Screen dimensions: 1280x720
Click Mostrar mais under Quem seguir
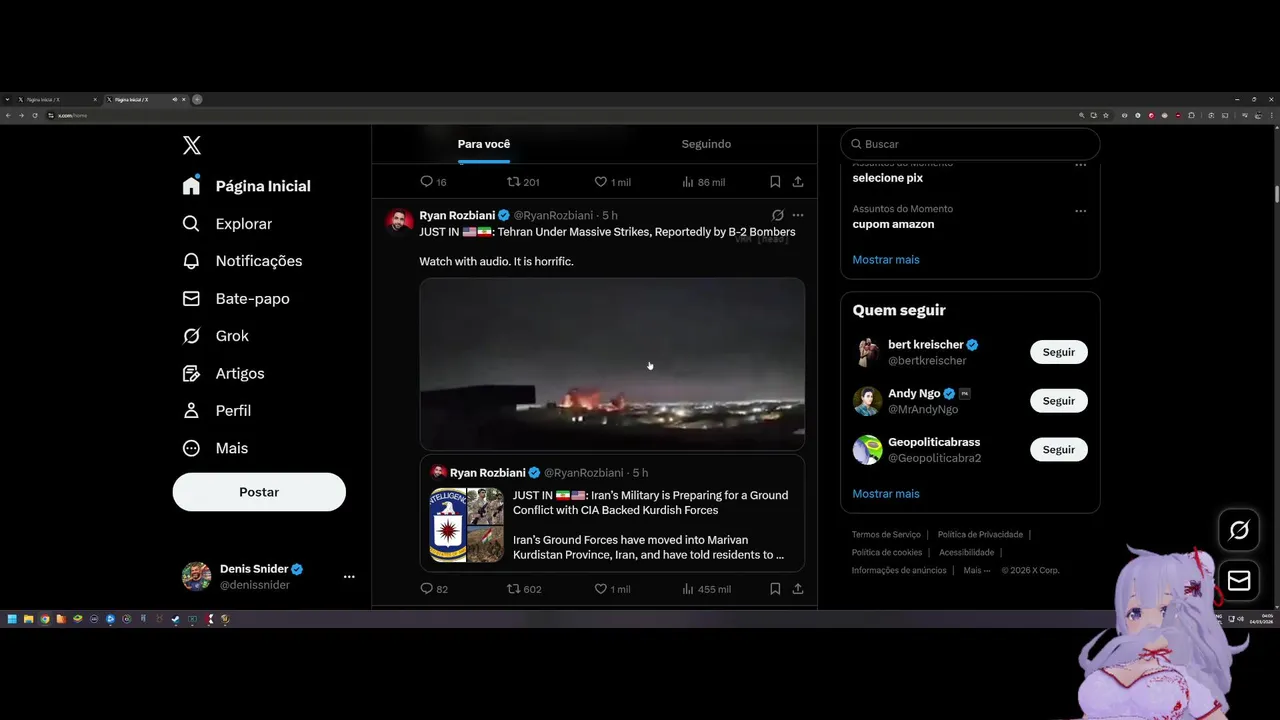tap(886, 494)
